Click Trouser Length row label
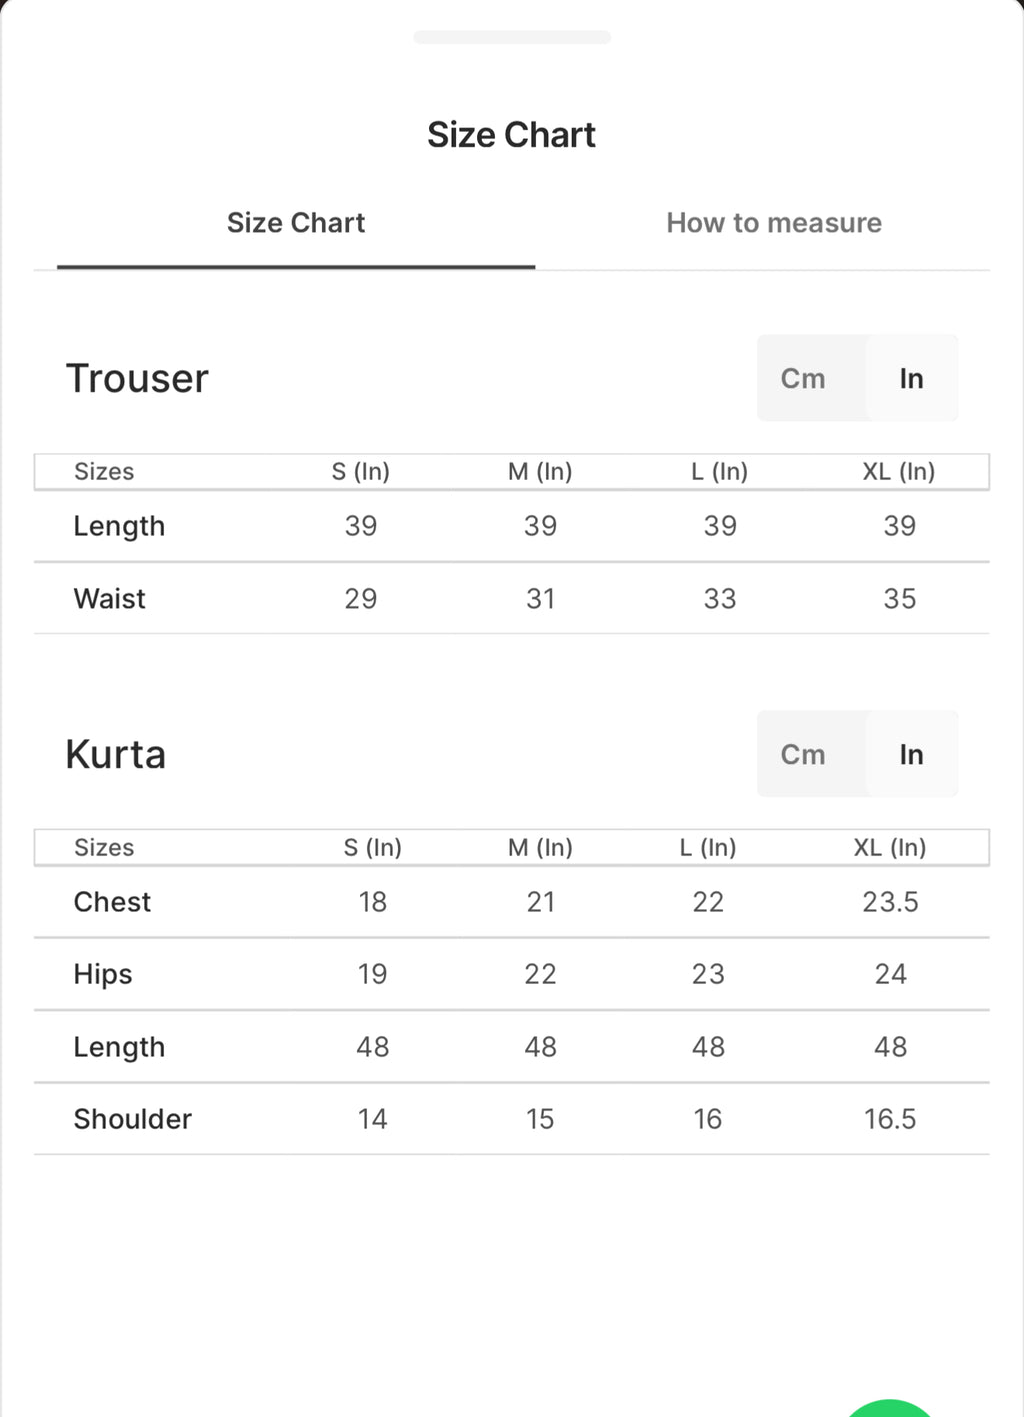1024x1417 pixels. click(119, 527)
